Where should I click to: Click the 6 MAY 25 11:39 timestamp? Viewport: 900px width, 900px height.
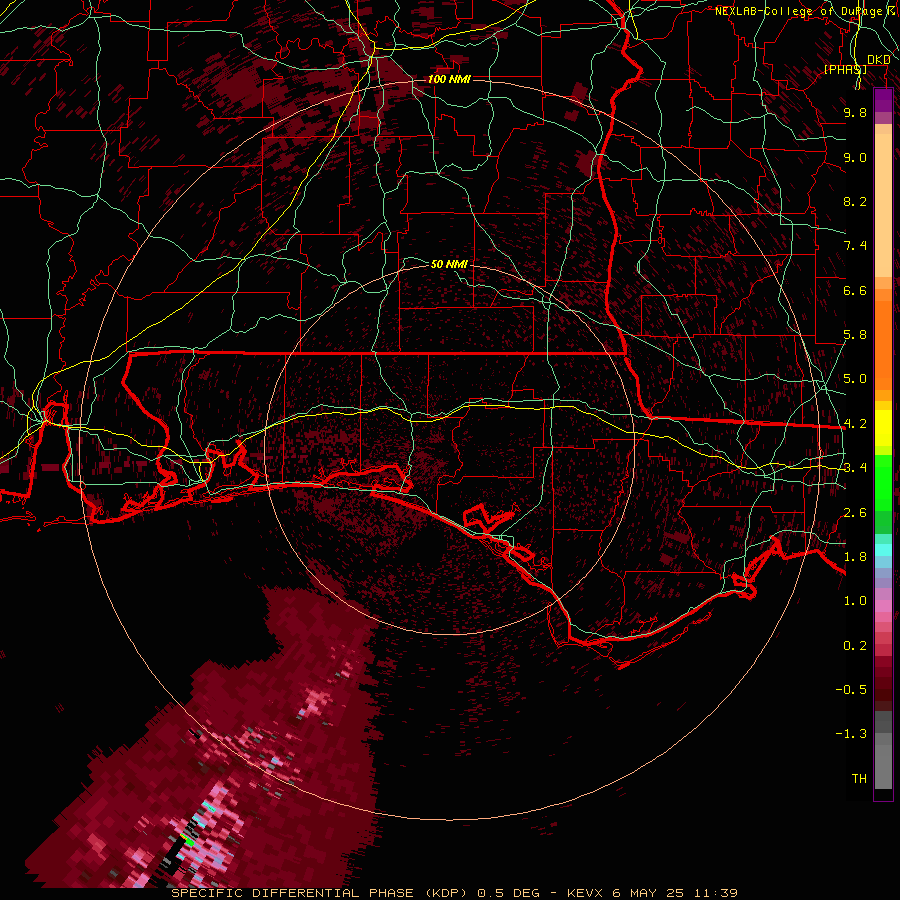[x=676, y=893]
